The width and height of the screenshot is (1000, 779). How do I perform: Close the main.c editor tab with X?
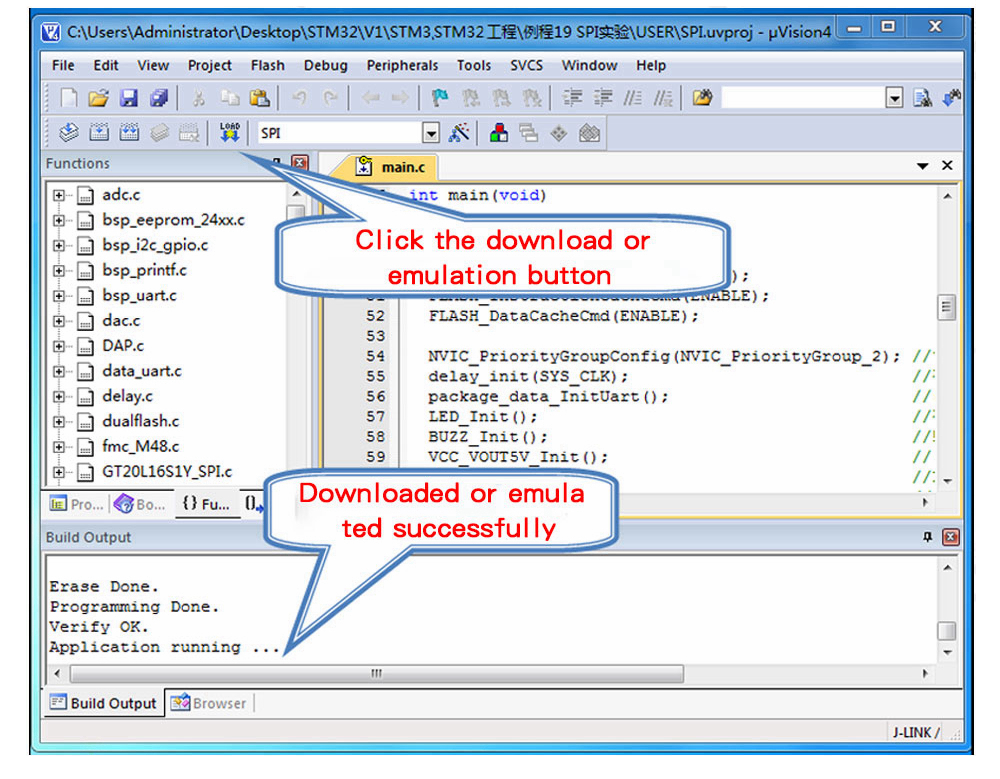point(948,166)
